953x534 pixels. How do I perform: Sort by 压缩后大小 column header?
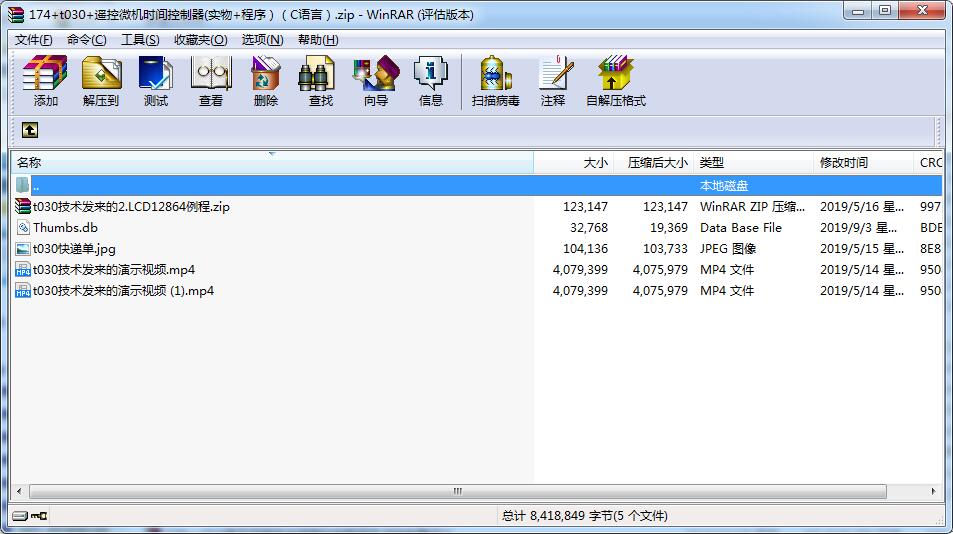(x=653, y=163)
